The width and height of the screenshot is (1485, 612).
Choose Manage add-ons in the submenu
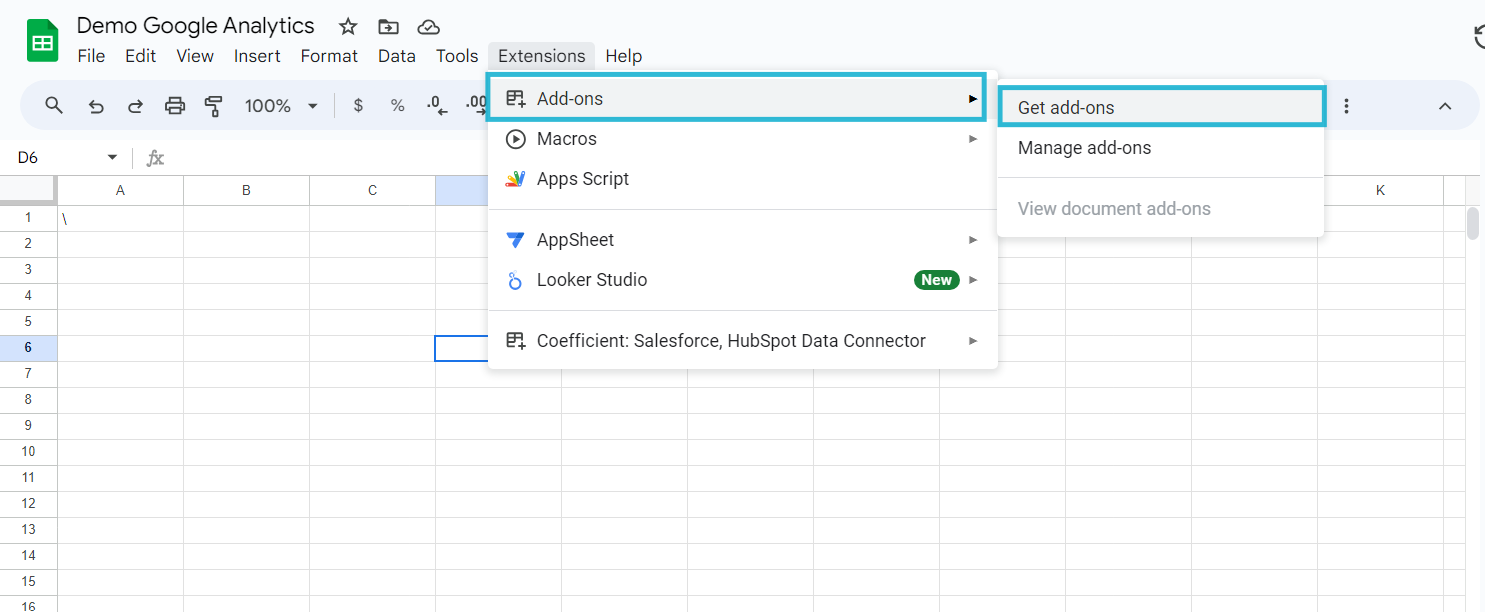pyautogui.click(x=1160, y=148)
